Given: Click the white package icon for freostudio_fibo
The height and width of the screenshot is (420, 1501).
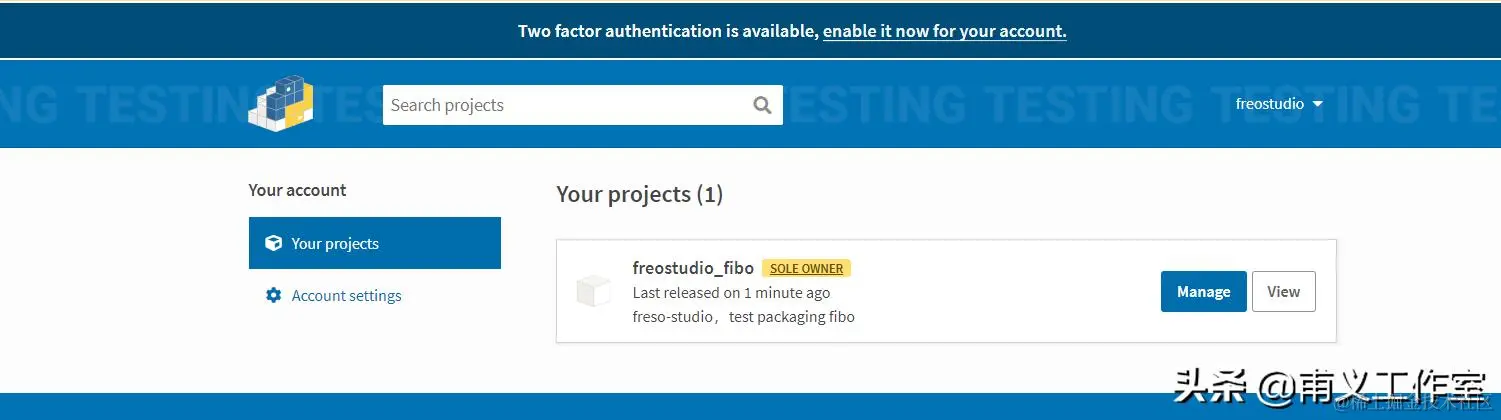Looking at the screenshot, I should (593, 291).
